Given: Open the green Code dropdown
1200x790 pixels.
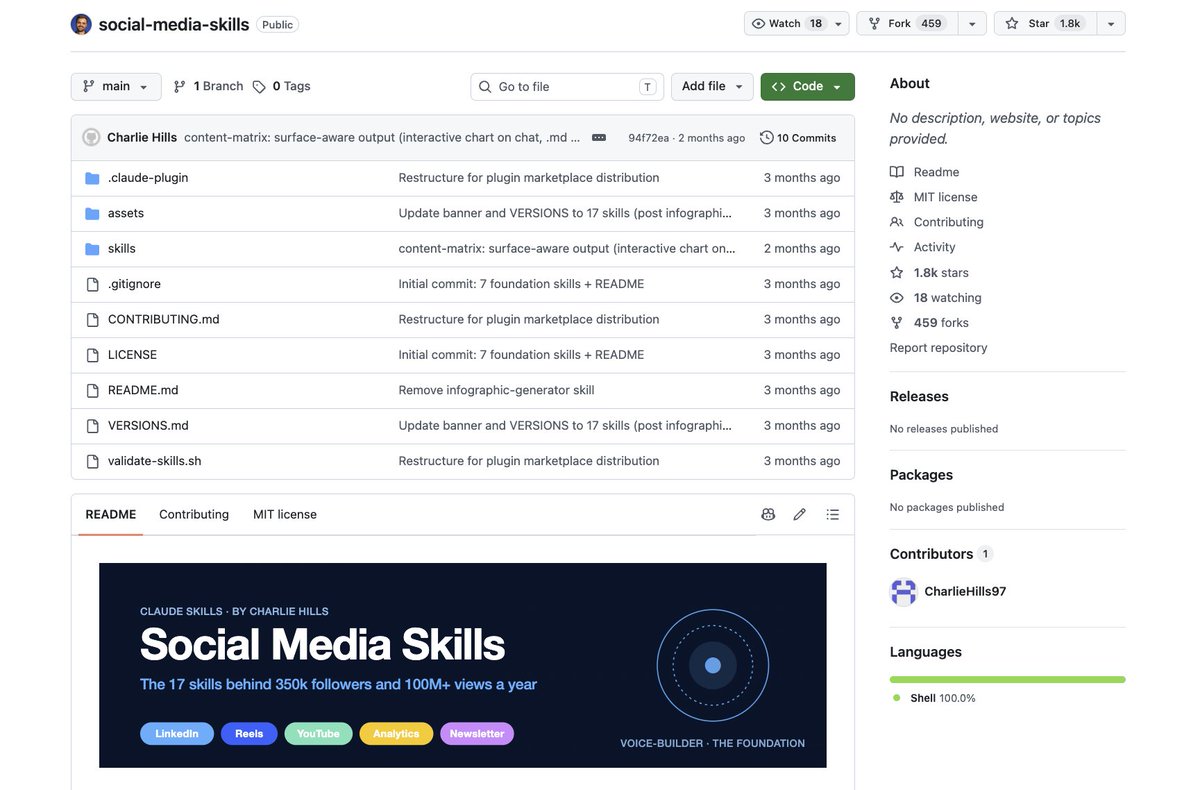Looking at the screenshot, I should coord(807,87).
